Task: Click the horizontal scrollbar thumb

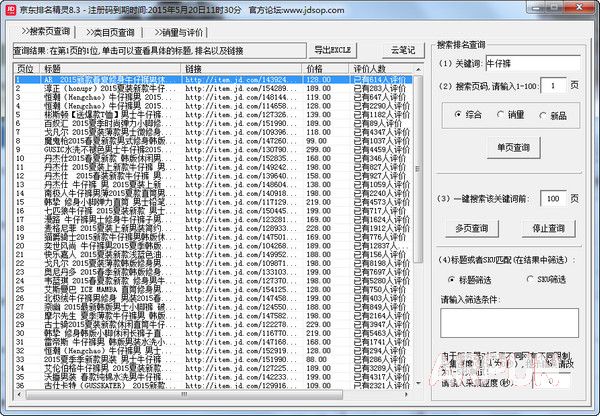Action: [x=184, y=394]
